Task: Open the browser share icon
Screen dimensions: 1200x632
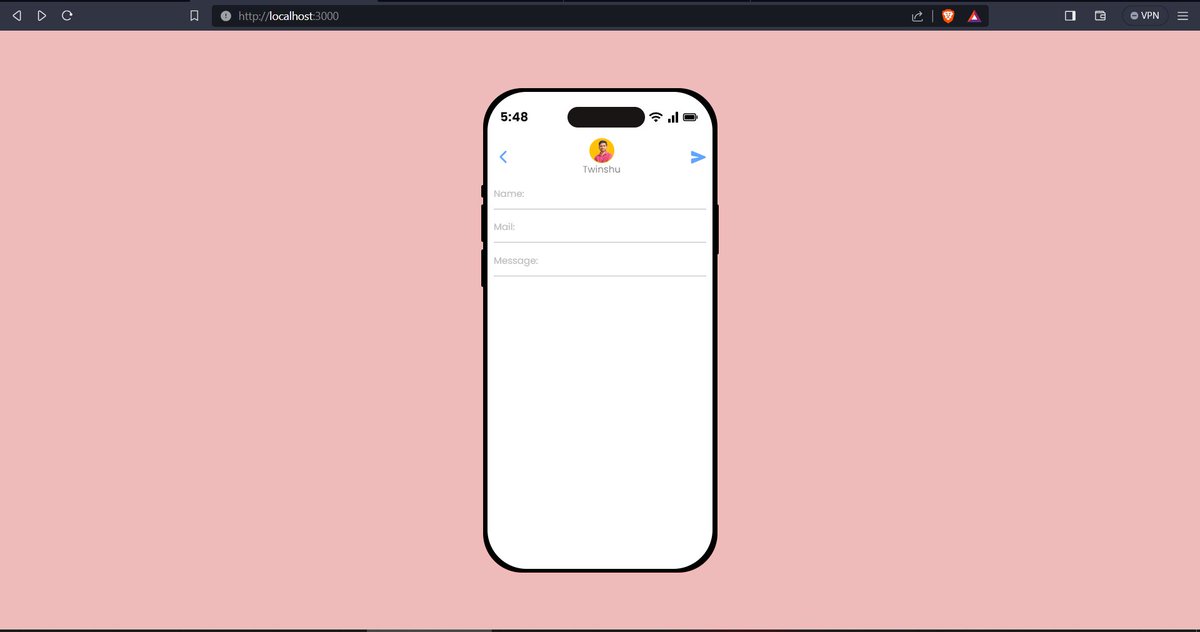Action: [916, 15]
